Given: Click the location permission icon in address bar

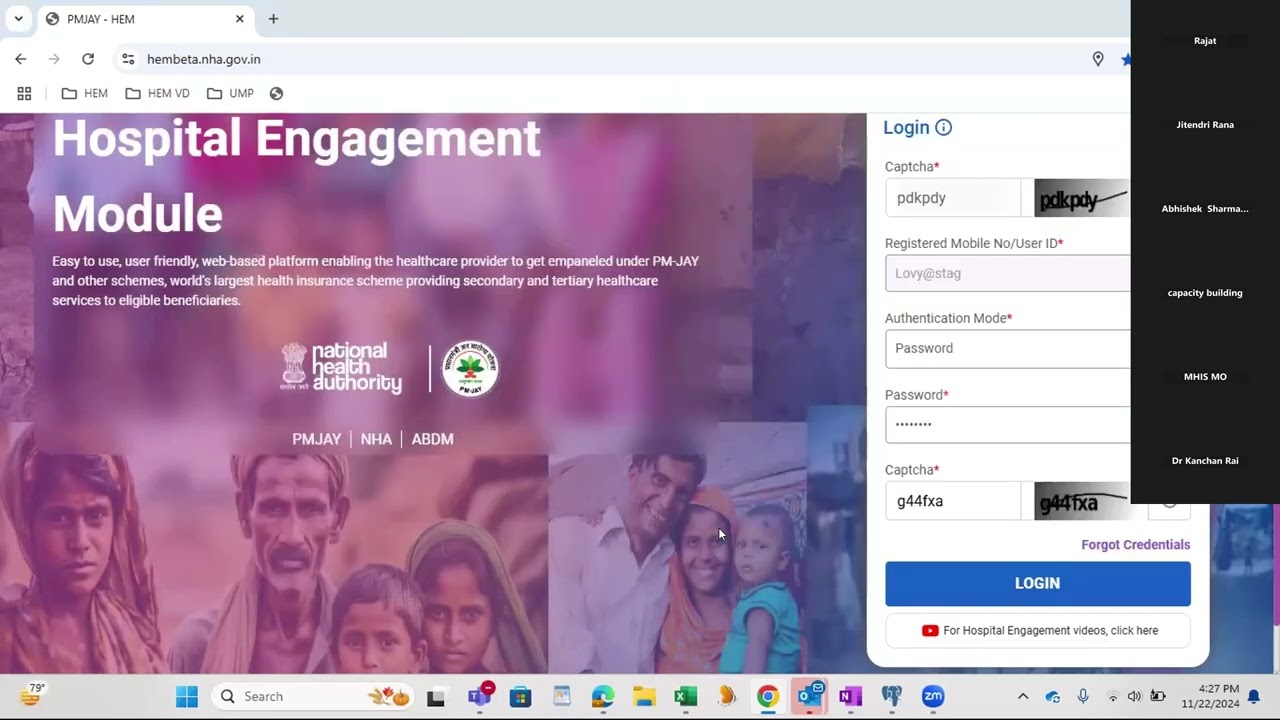Looking at the screenshot, I should pos(1098,59).
